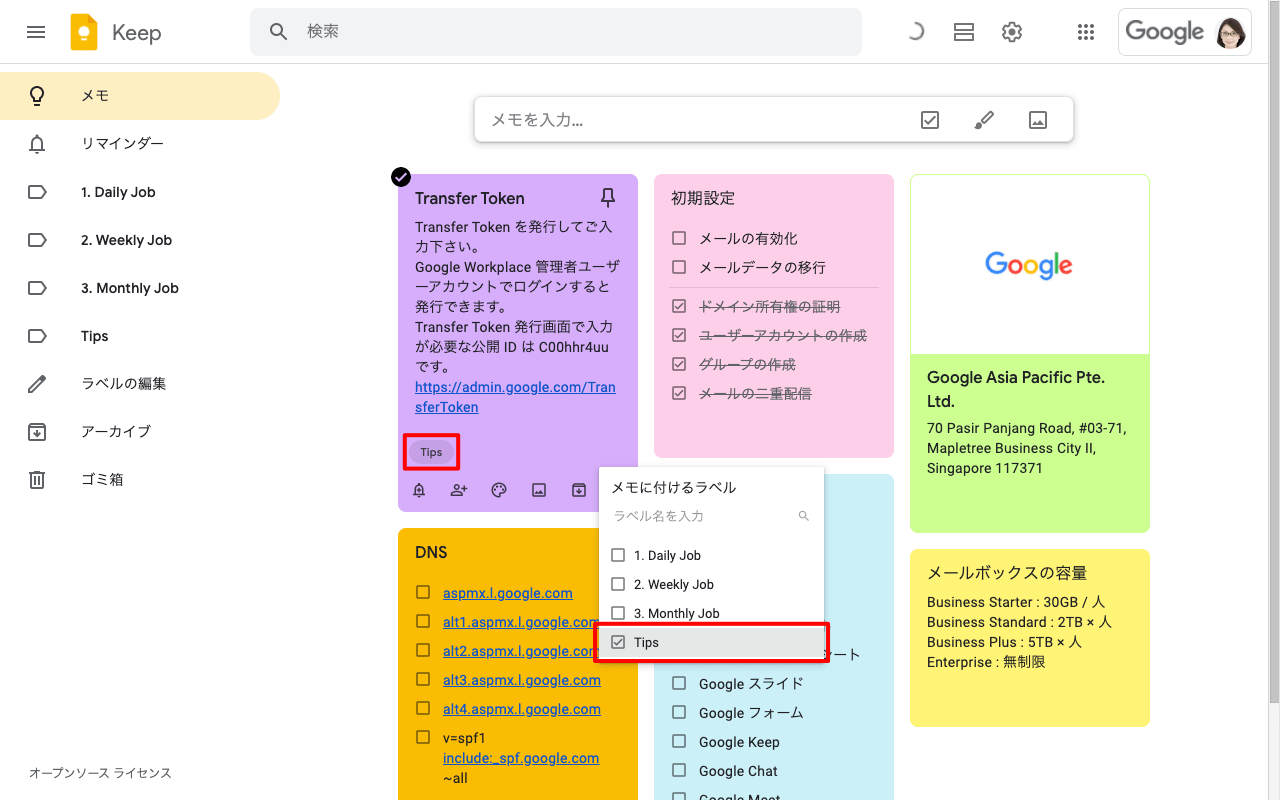1280x800 pixels.
Task: Click オープンソース ライセンス link
Action: click(x=100, y=773)
